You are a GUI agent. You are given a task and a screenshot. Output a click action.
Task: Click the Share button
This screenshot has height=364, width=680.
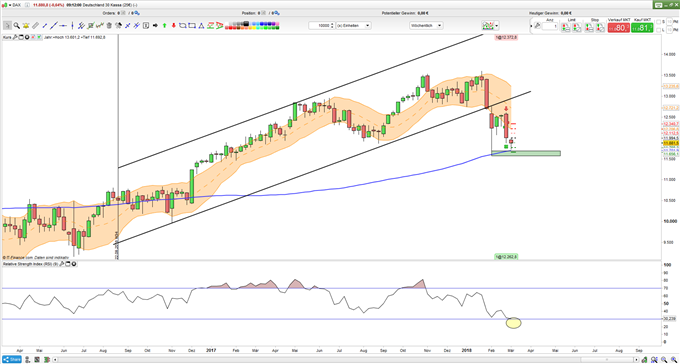pos(12,360)
